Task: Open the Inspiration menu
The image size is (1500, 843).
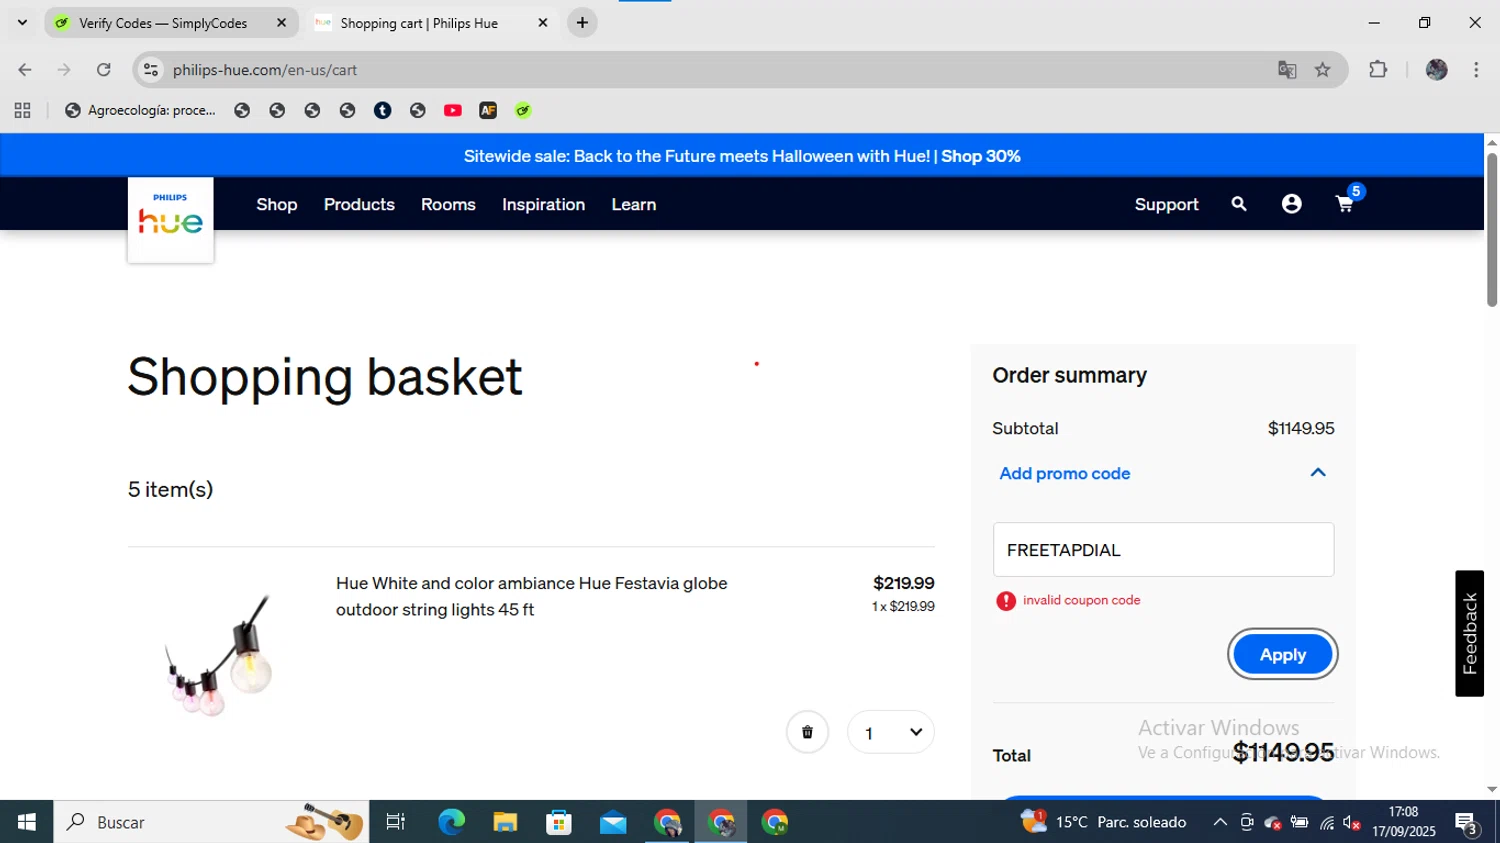Action: point(543,204)
